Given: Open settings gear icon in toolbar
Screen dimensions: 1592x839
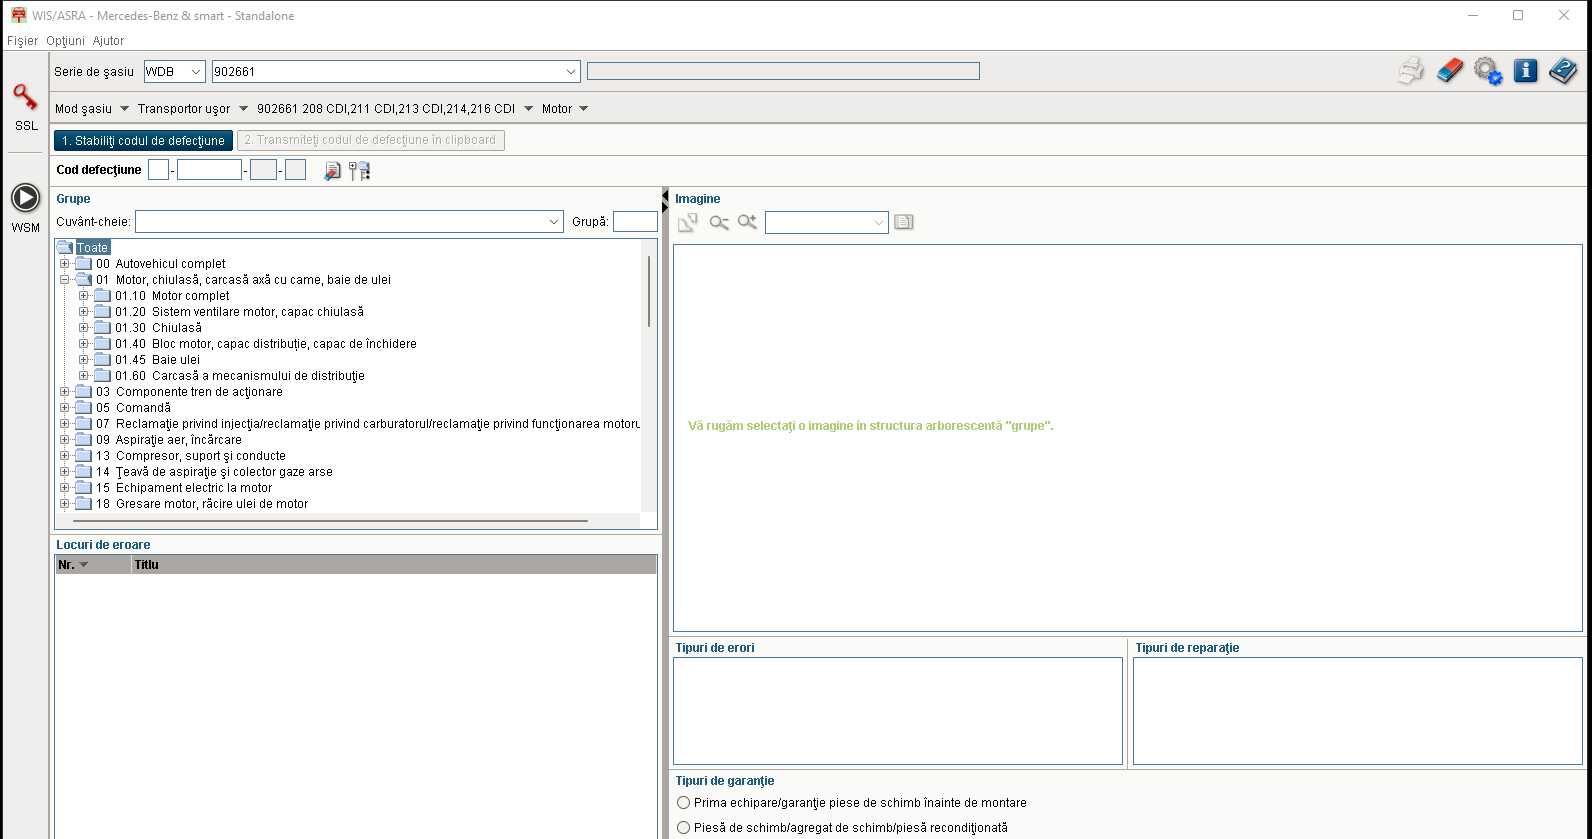Looking at the screenshot, I should 1487,71.
